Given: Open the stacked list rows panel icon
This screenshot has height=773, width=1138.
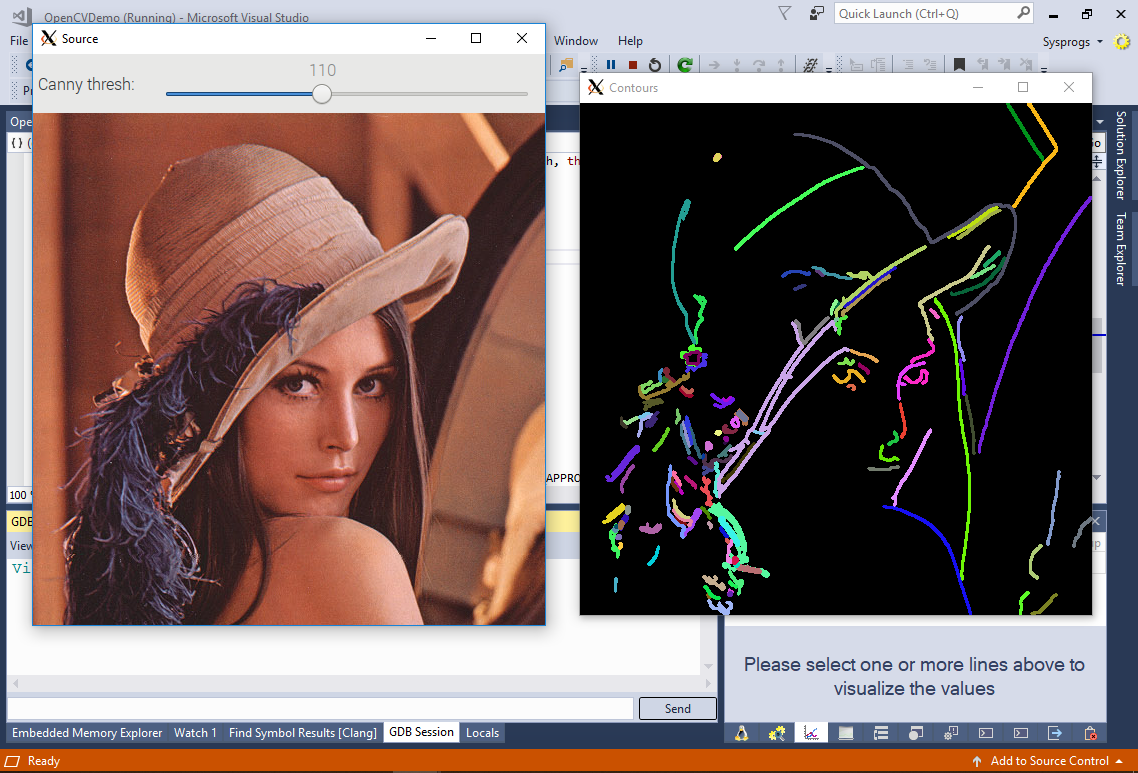Looking at the screenshot, I should [880, 733].
